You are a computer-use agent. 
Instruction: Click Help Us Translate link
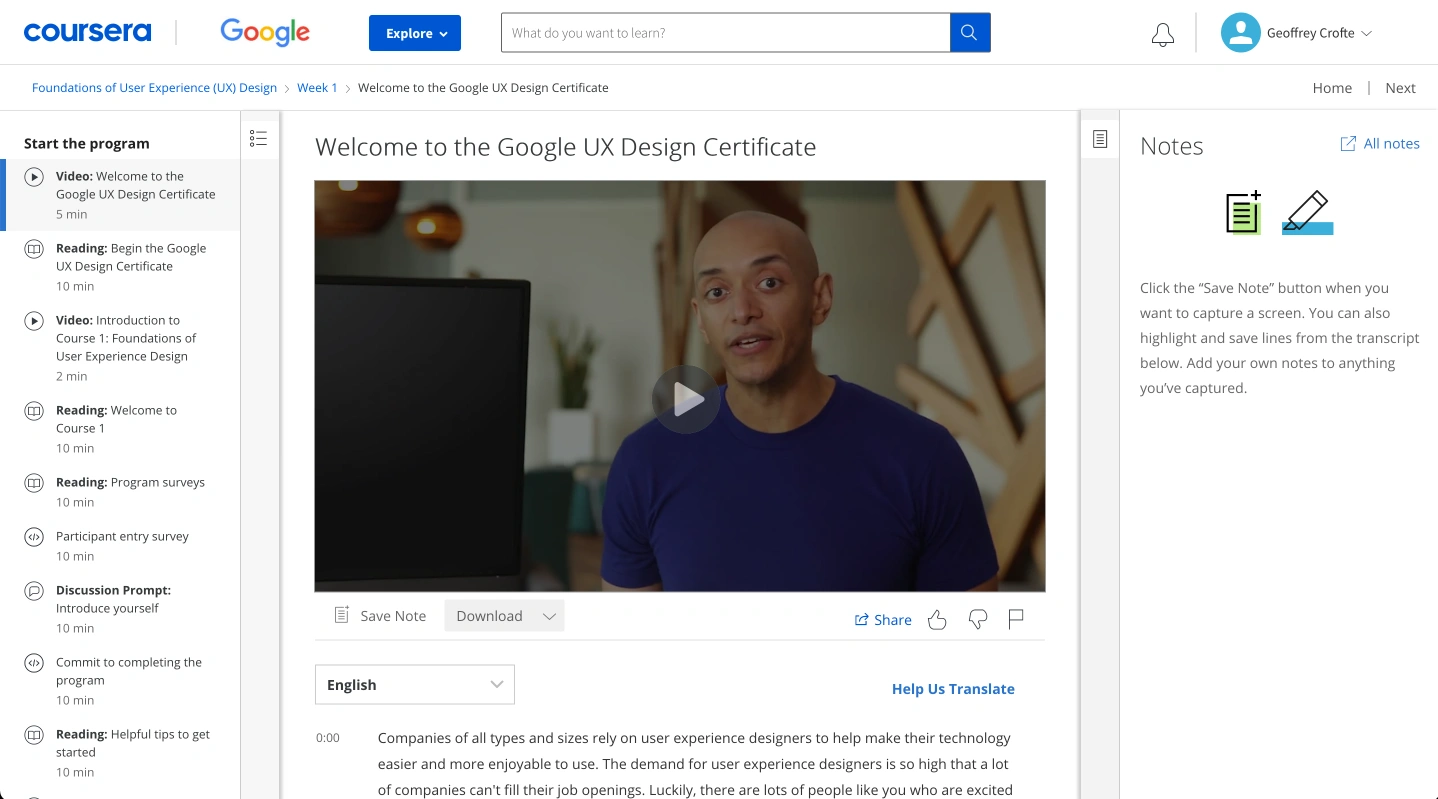pos(953,689)
